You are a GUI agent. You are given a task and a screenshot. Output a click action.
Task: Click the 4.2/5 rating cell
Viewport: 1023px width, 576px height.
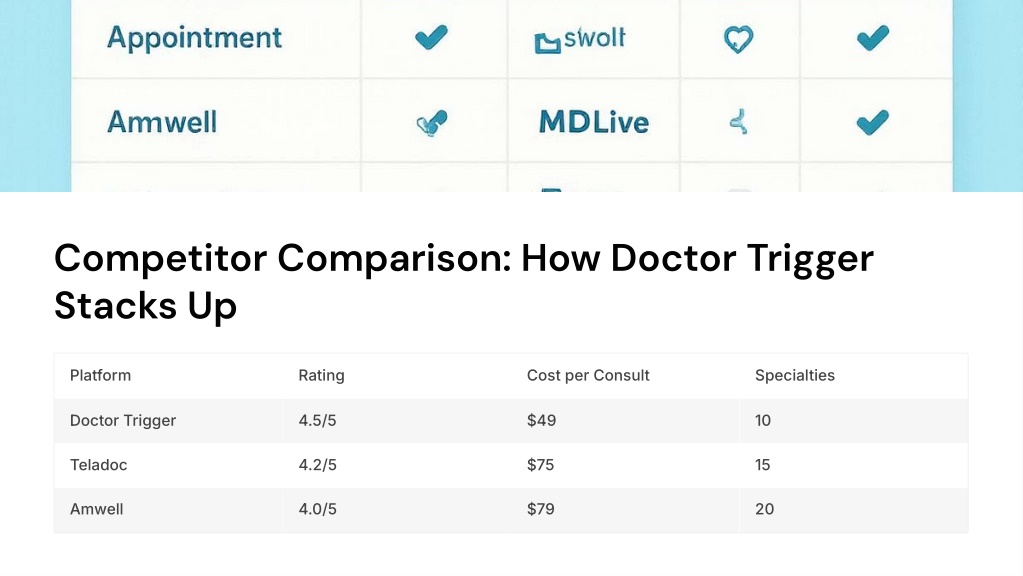click(x=318, y=465)
